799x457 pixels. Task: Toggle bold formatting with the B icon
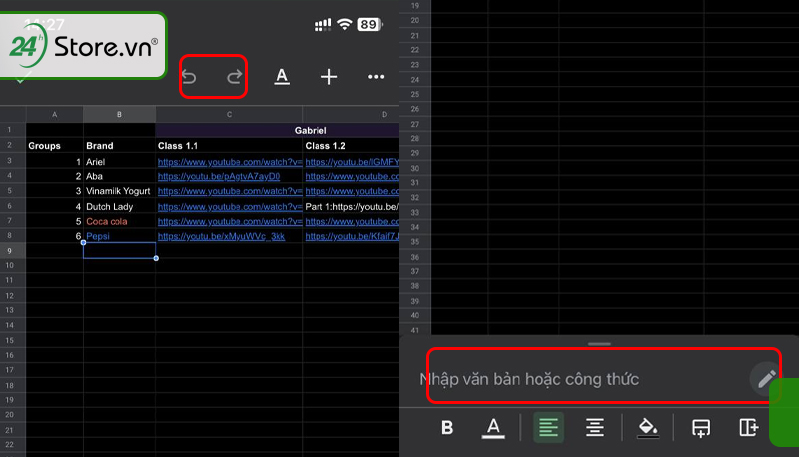447,427
